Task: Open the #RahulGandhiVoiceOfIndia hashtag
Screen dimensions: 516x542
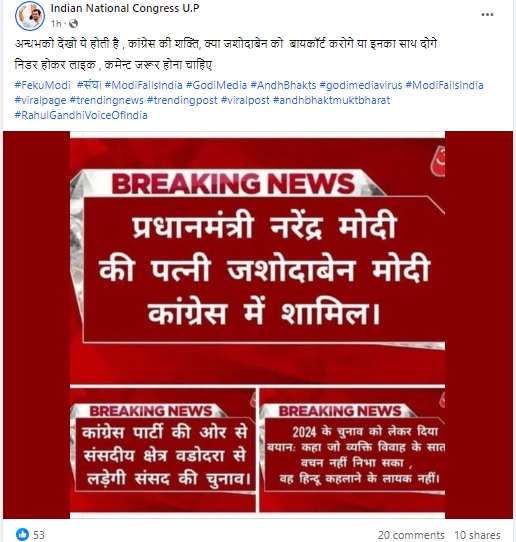Action: [x=81, y=115]
